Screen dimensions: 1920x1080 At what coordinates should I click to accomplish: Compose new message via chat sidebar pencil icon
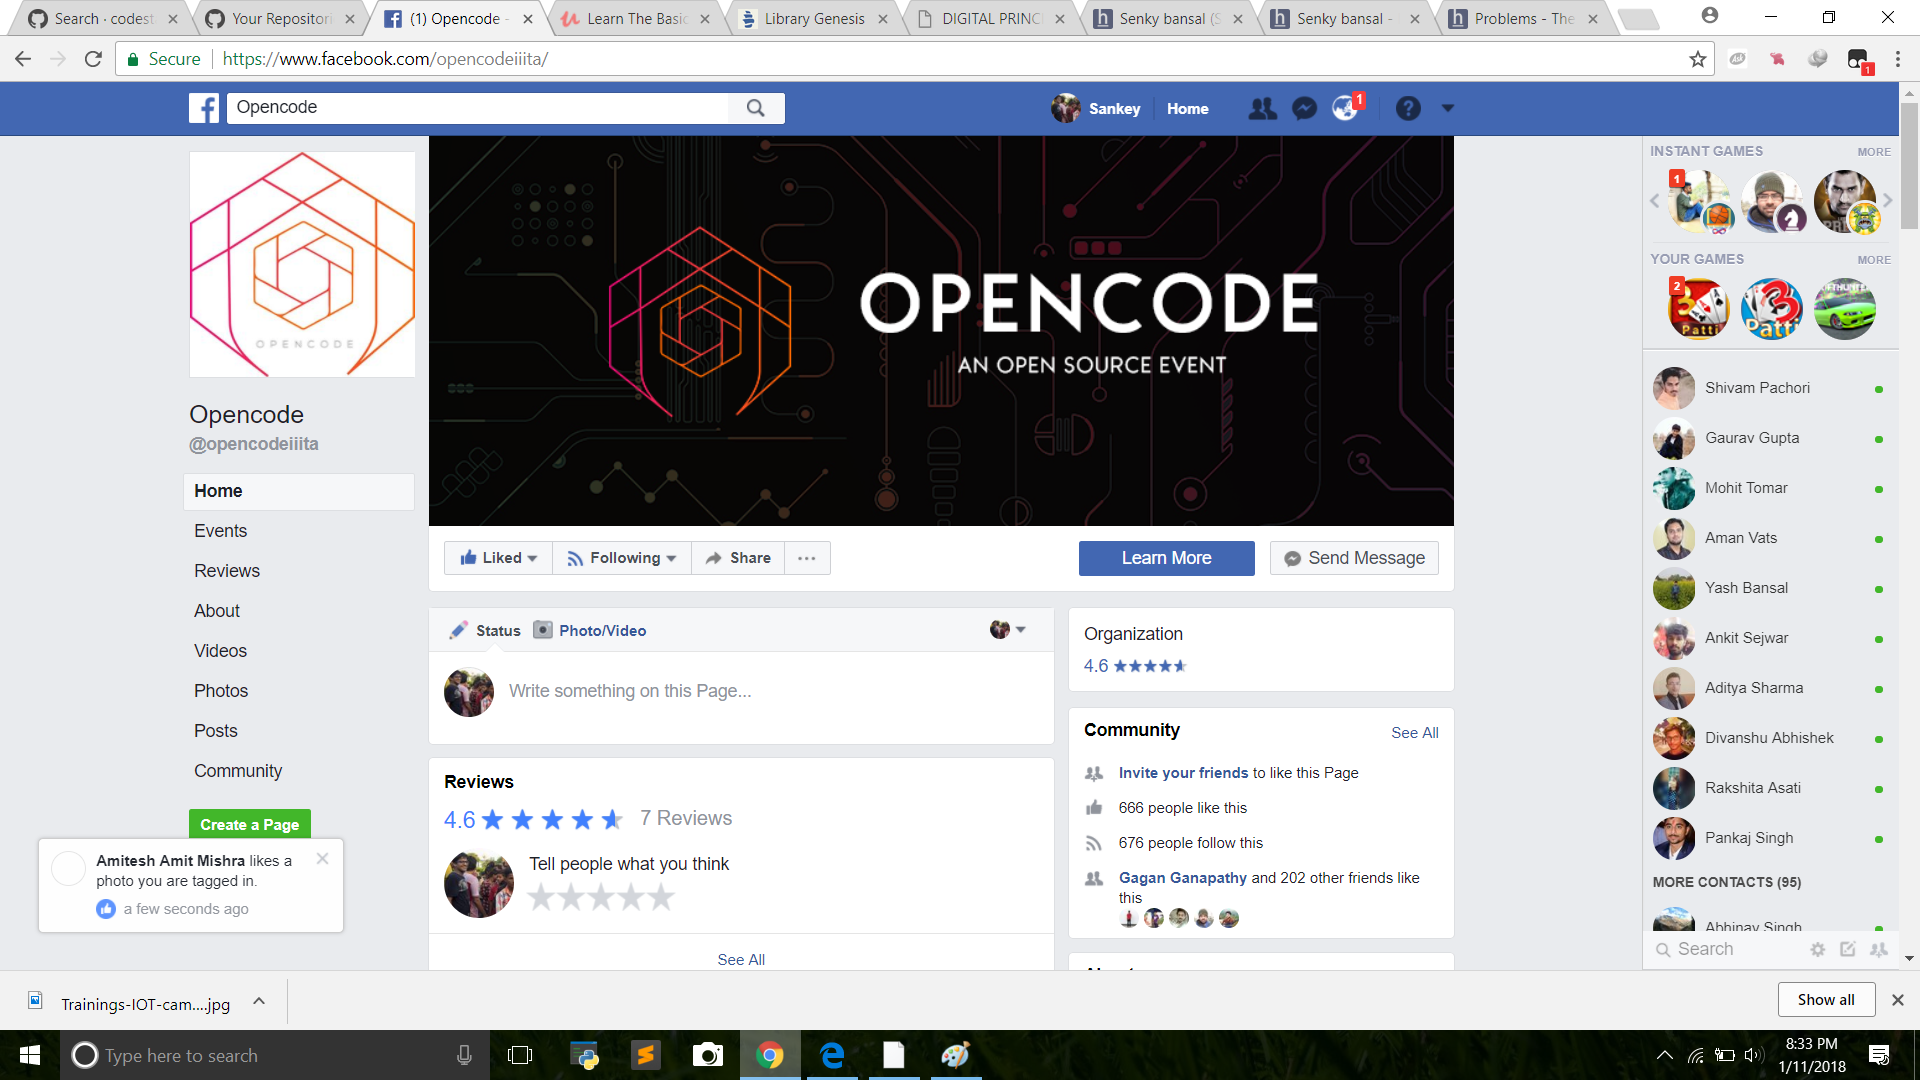tap(1847, 949)
